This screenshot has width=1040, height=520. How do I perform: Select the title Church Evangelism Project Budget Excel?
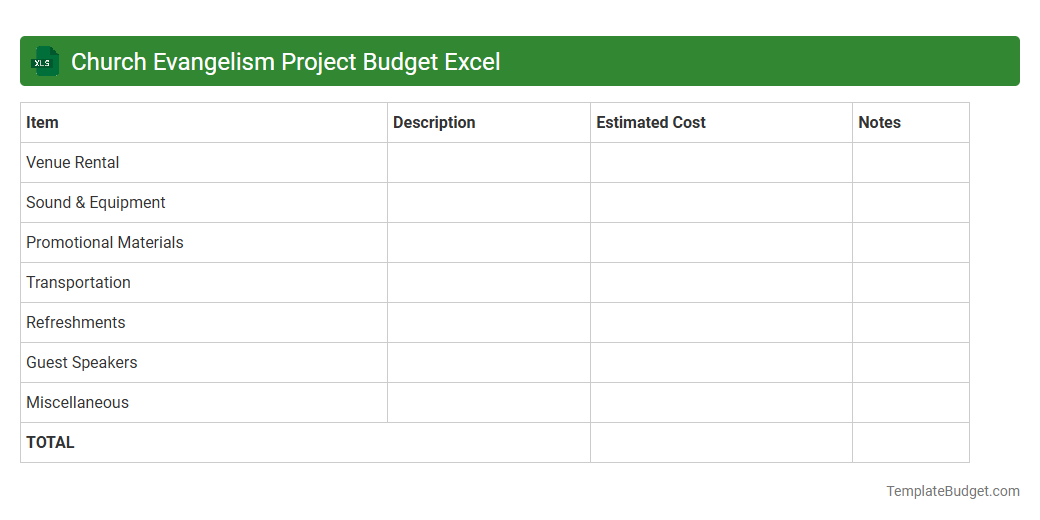point(285,62)
